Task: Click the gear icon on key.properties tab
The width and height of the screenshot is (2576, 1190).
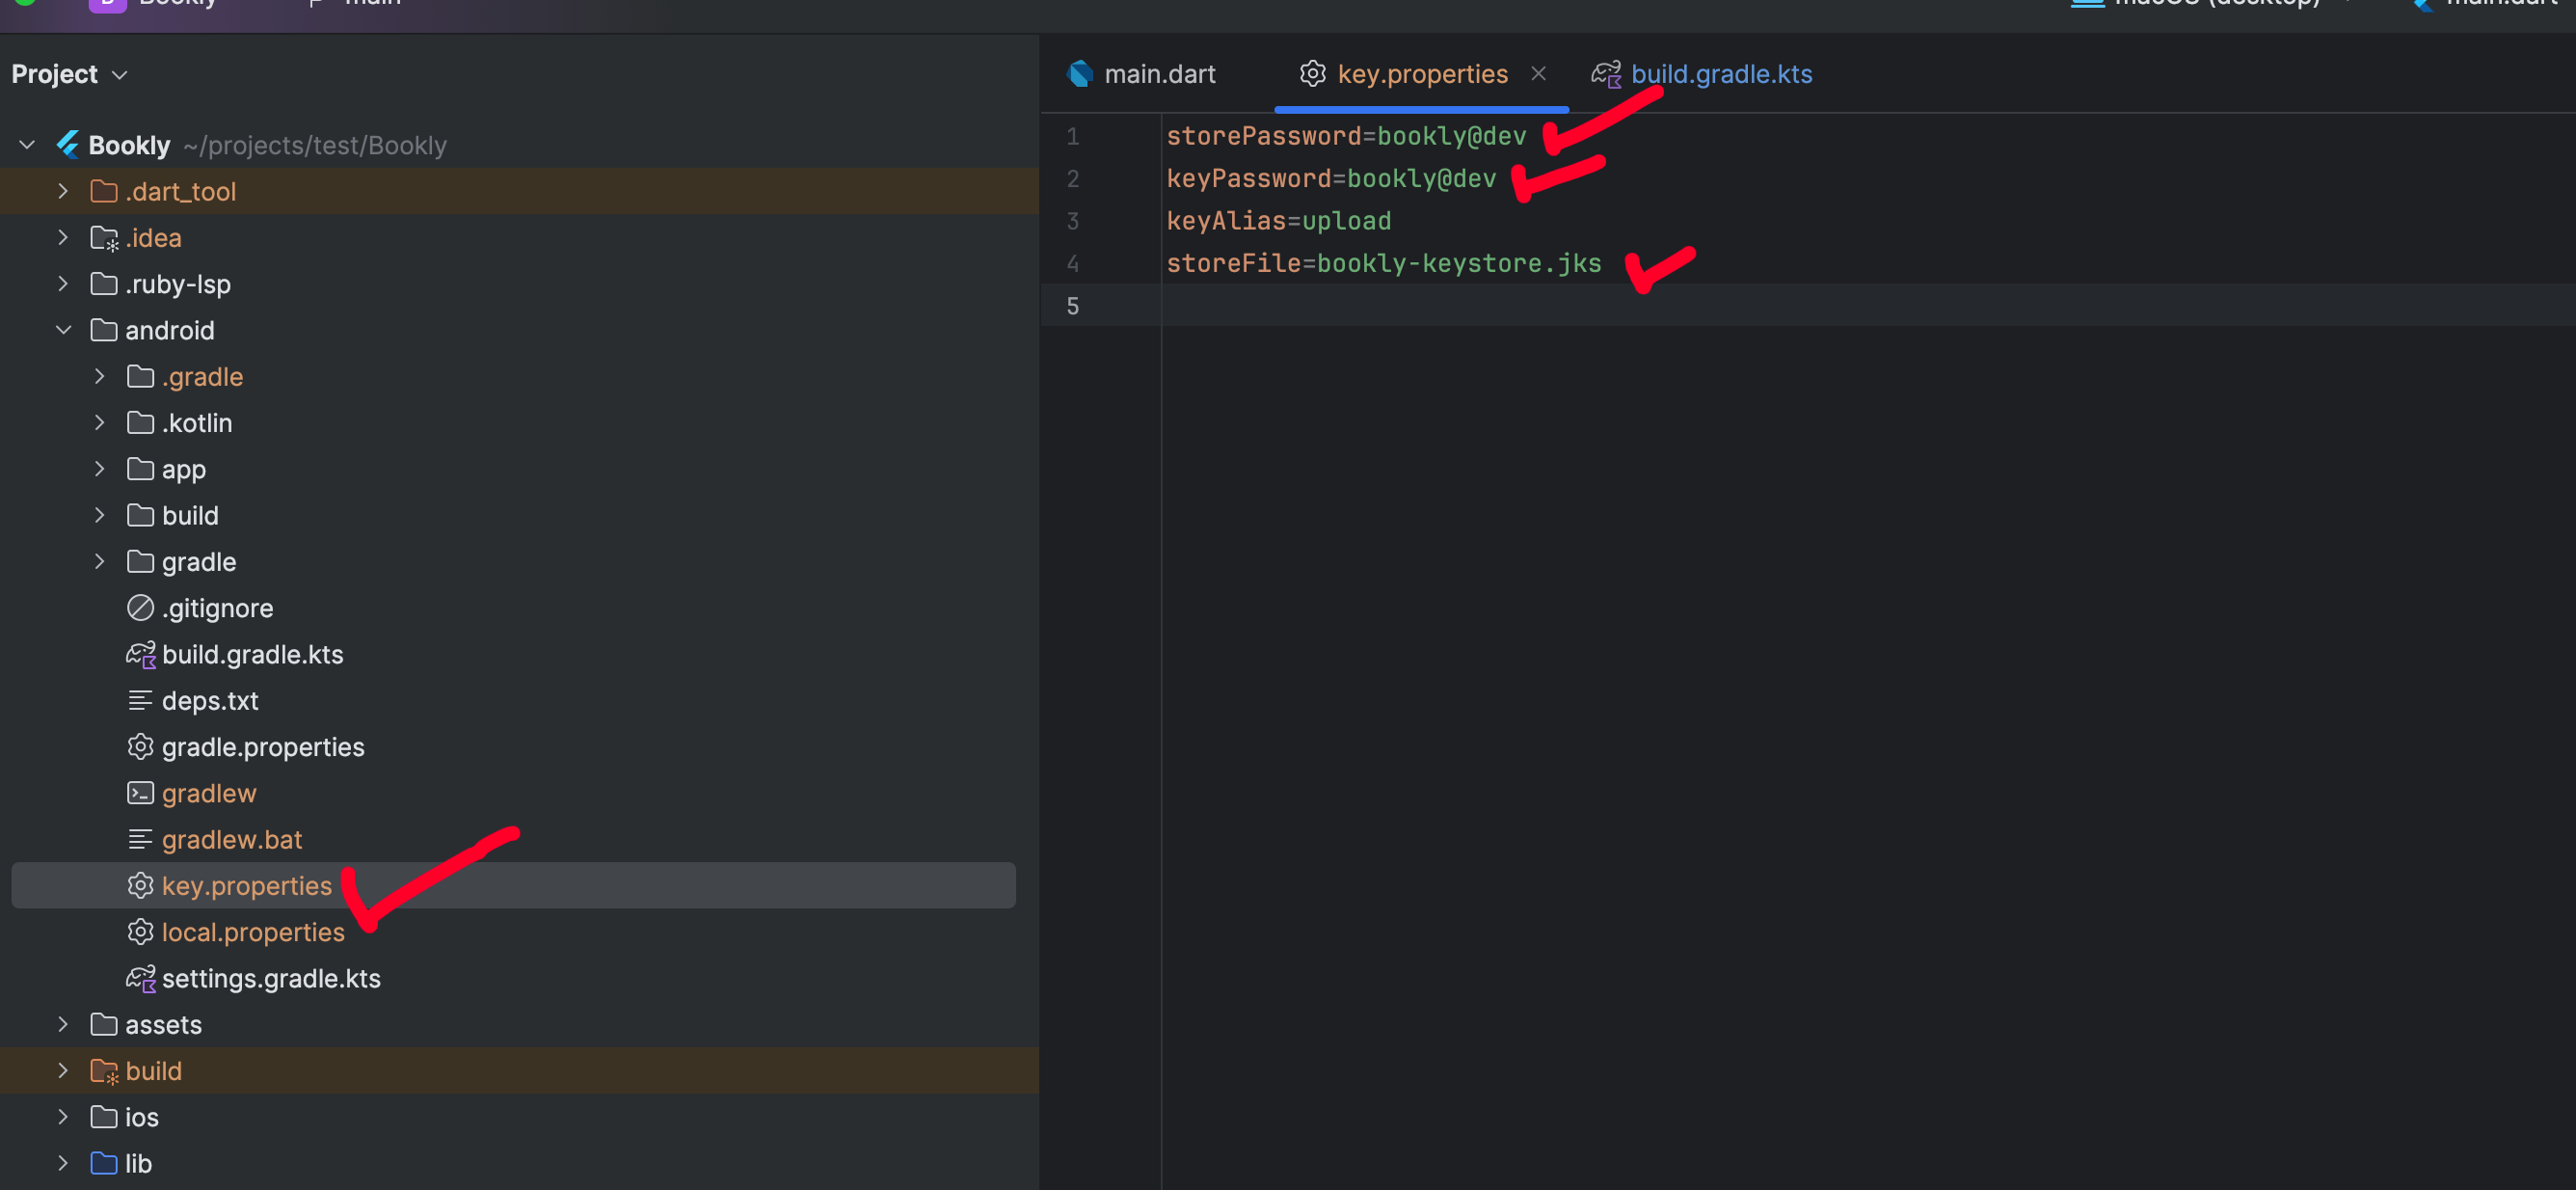Action: pos(1312,73)
